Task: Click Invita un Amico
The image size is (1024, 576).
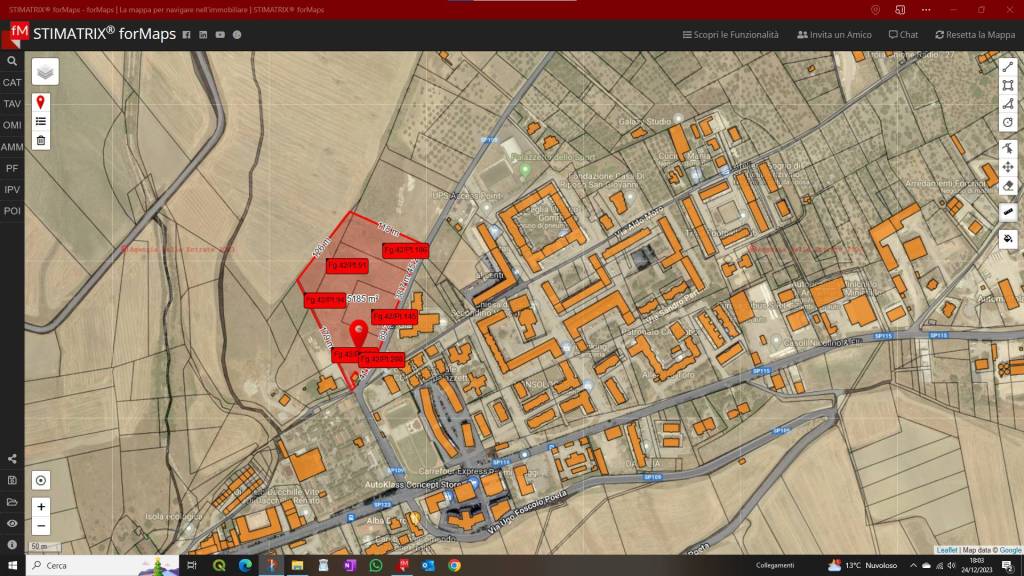Action: [x=834, y=35]
